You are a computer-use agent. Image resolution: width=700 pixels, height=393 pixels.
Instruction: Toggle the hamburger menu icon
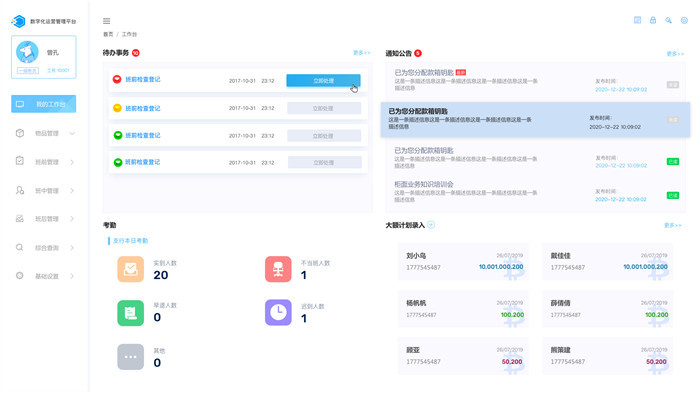(x=106, y=21)
